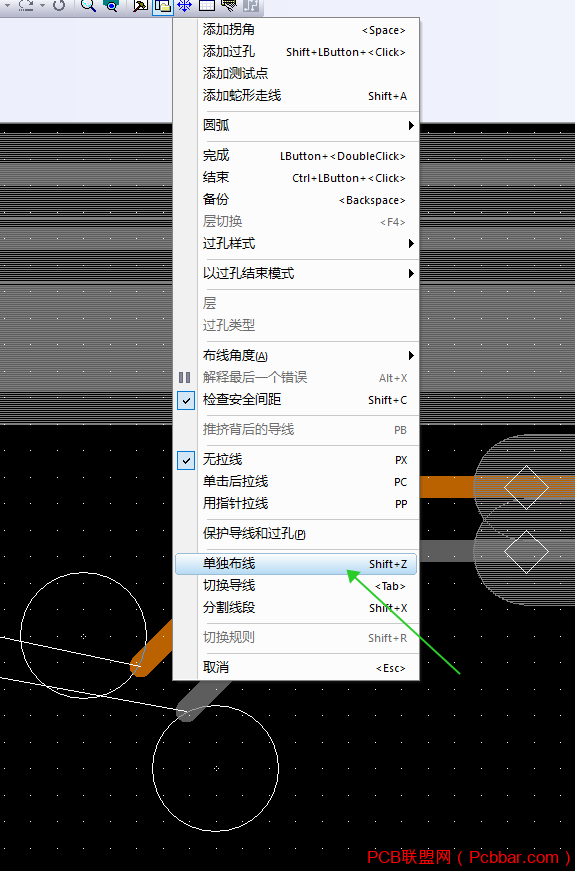Click the circular refresh arrow icon

click(x=59, y=6)
